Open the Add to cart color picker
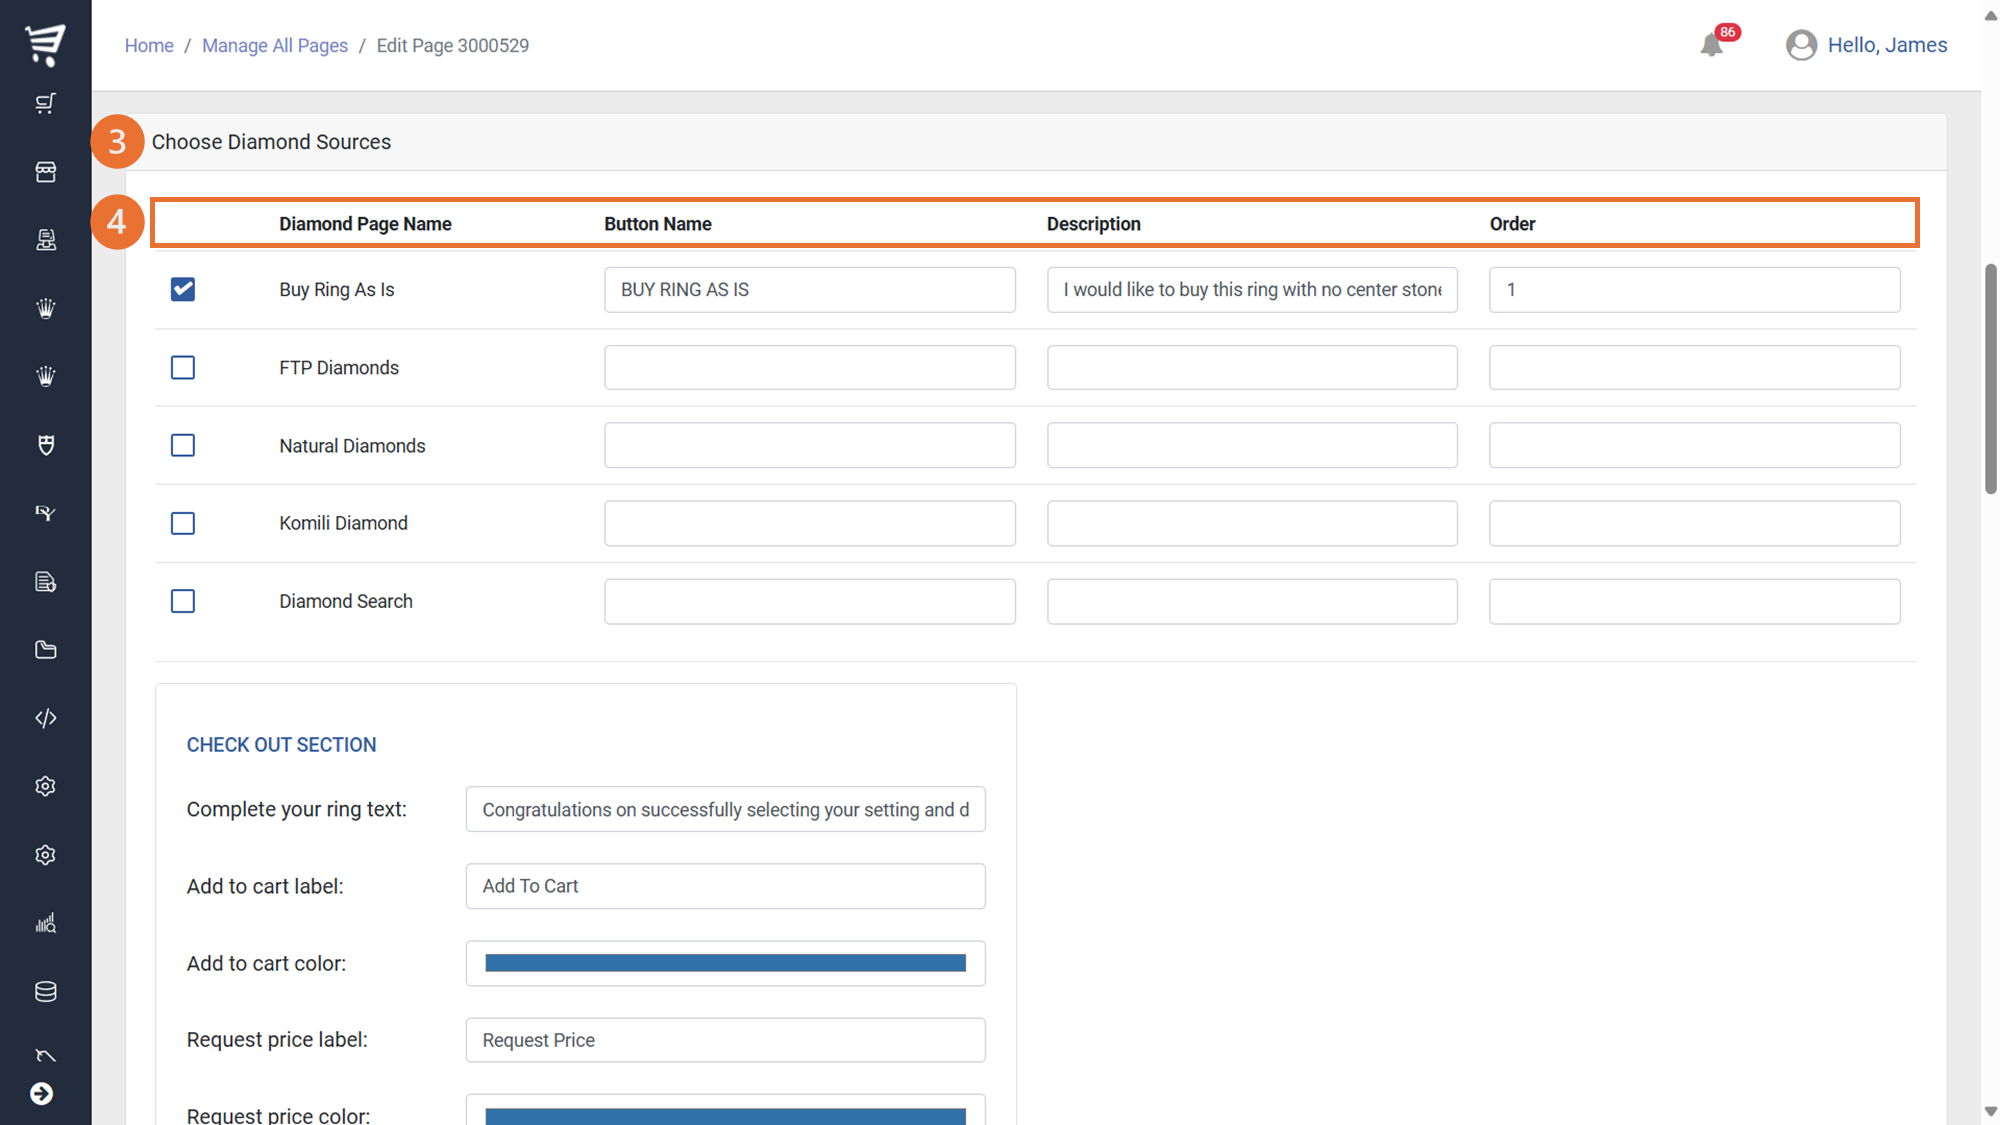Viewport: 2000px width, 1125px height. click(x=725, y=963)
